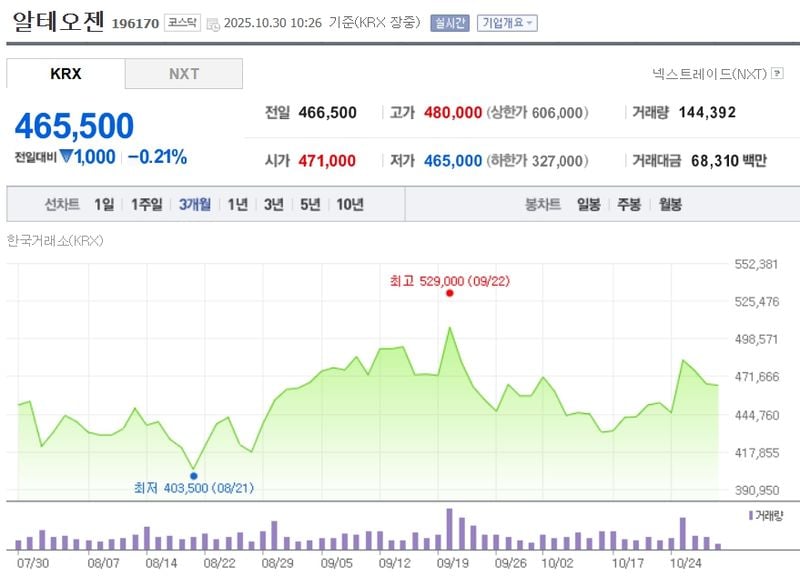Switch to the NXT exchange tab
800x586 pixels.
183,73
